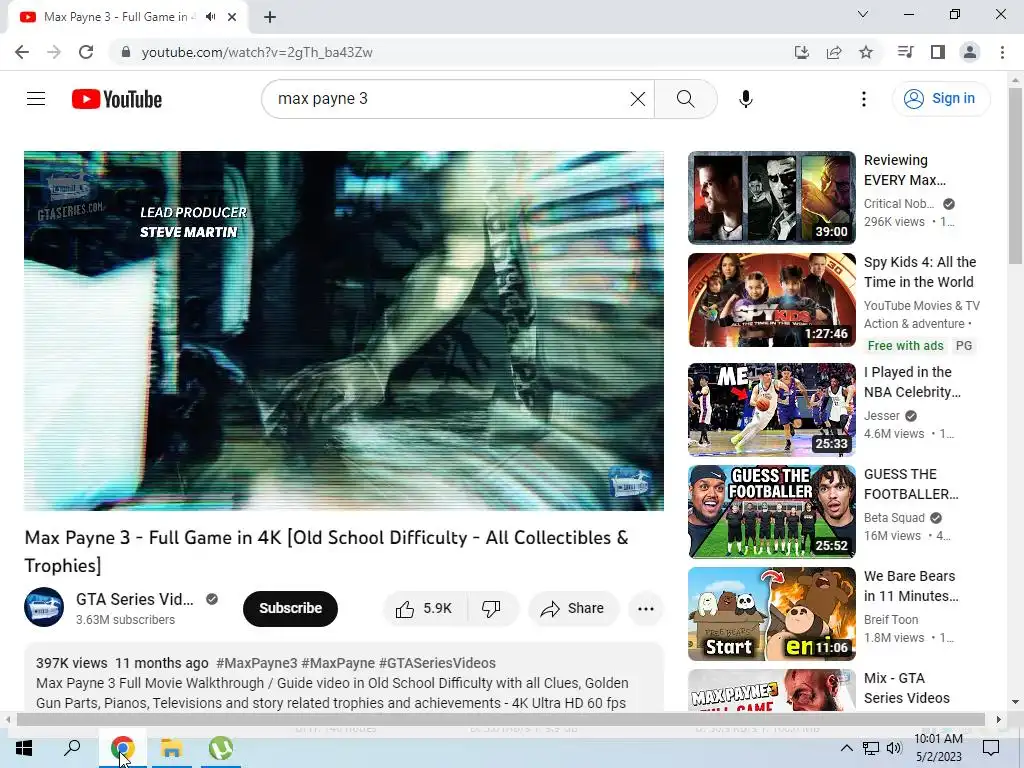The height and width of the screenshot is (768, 1024).
Task: Click the Free with ads badge
Action: click(x=905, y=345)
